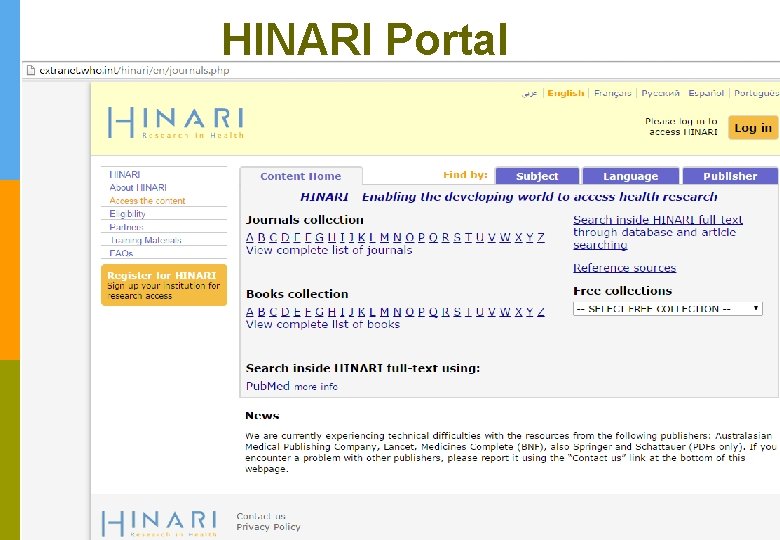
Task: Open Training Materials in sidebar
Action: 146,240
